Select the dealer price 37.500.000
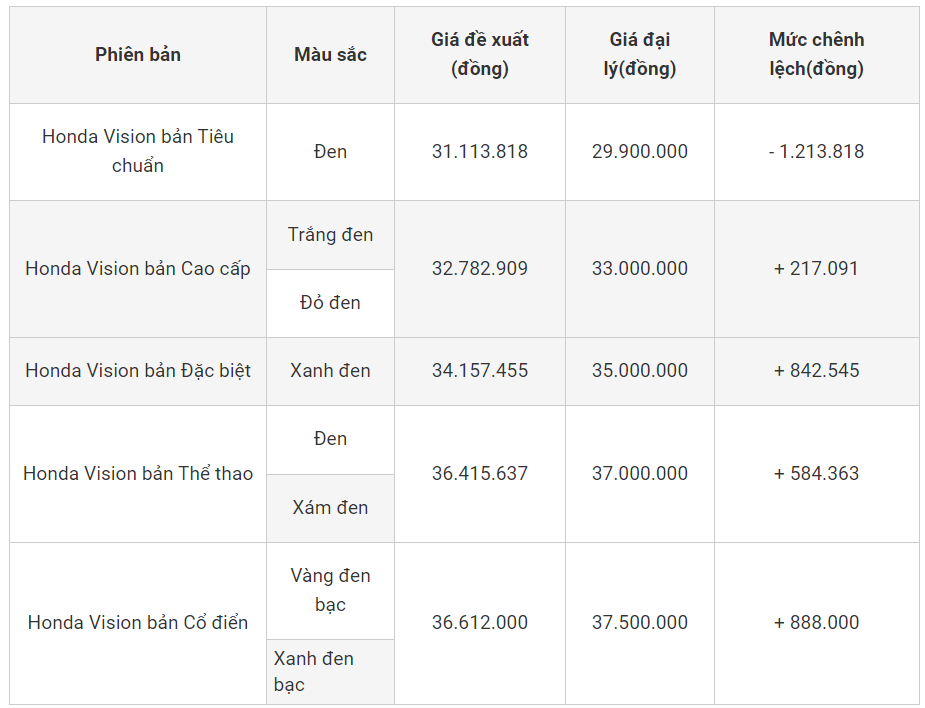 pyautogui.click(x=640, y=623)
